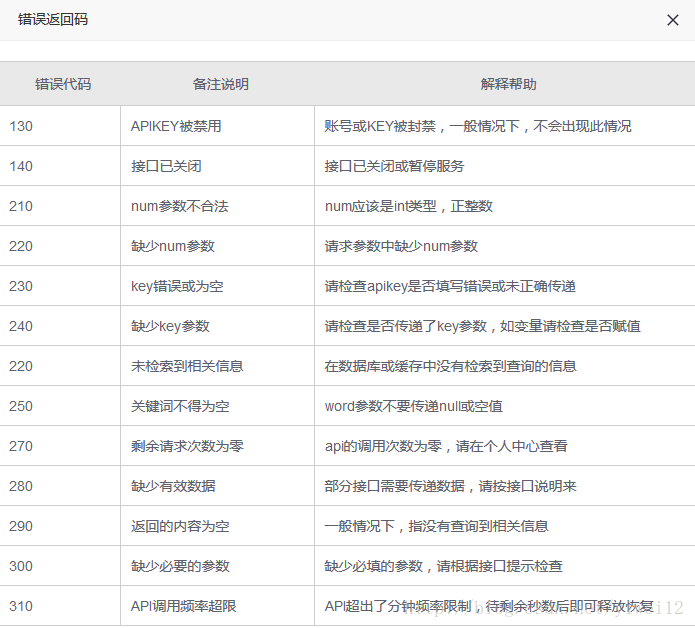The image size is (695, 628).
Task: Click the 错误代码 column header
Action: coord(63,84)
